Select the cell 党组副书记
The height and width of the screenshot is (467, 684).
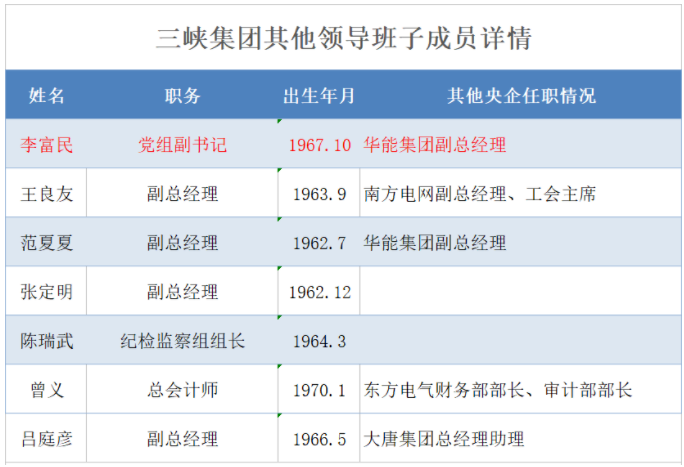(x=182, y=145)
